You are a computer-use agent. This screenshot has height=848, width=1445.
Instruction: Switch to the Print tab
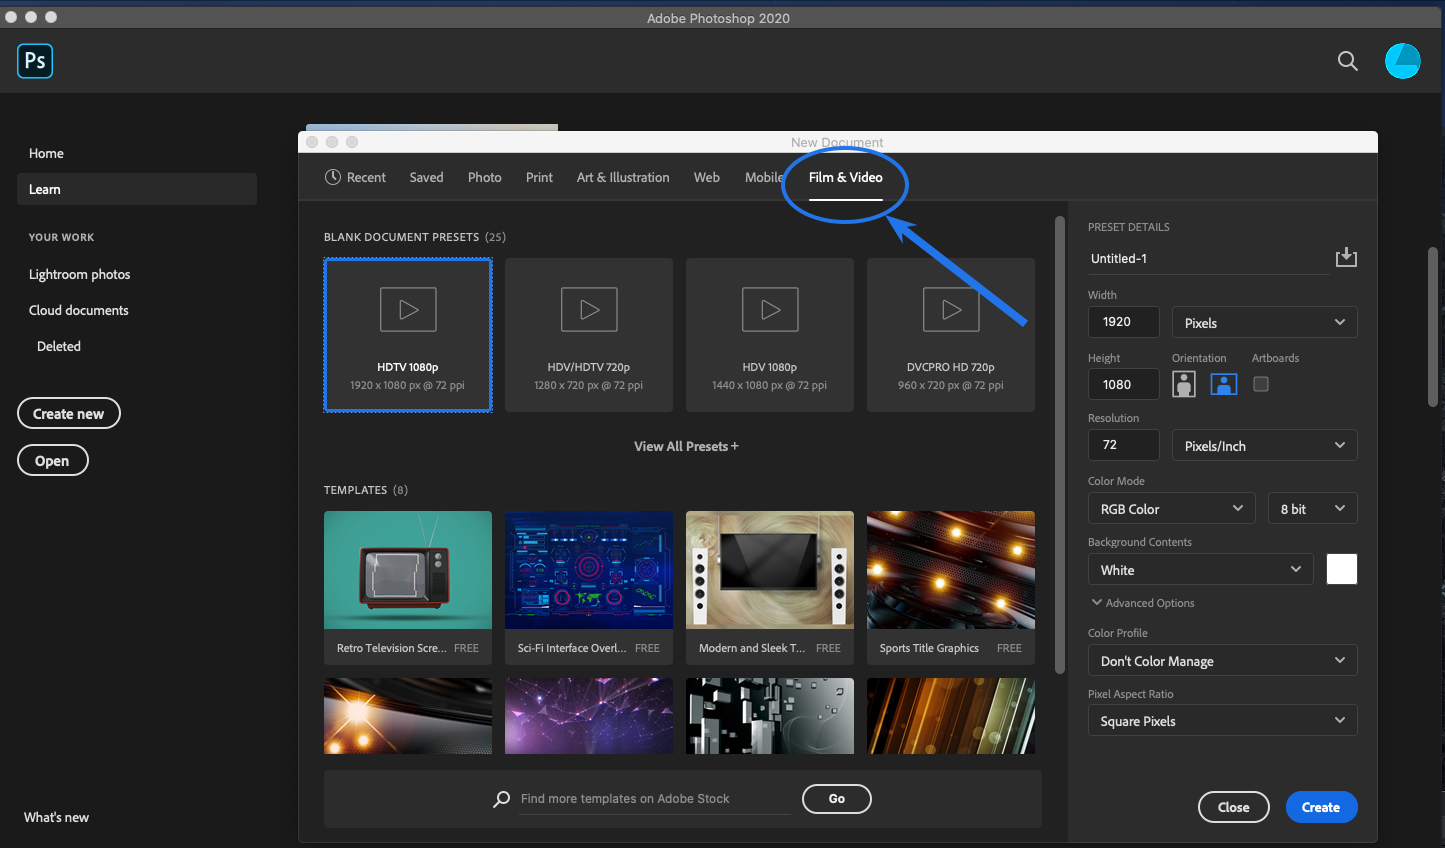coord(539,177)
